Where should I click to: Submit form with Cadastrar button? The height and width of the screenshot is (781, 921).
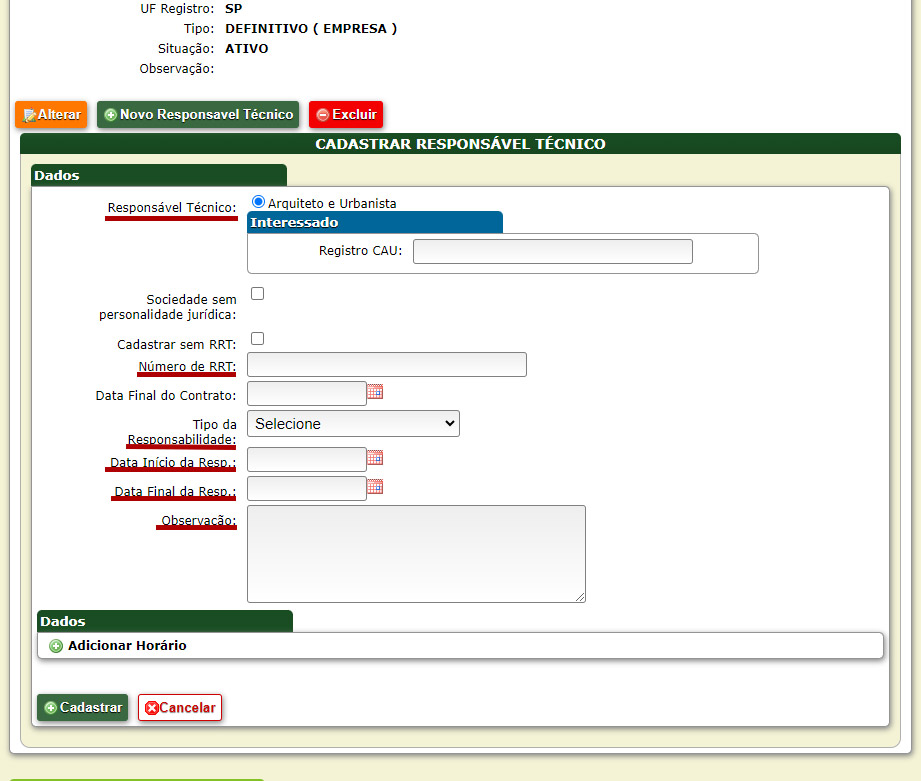pyautogui.click(x=83, y=707)
